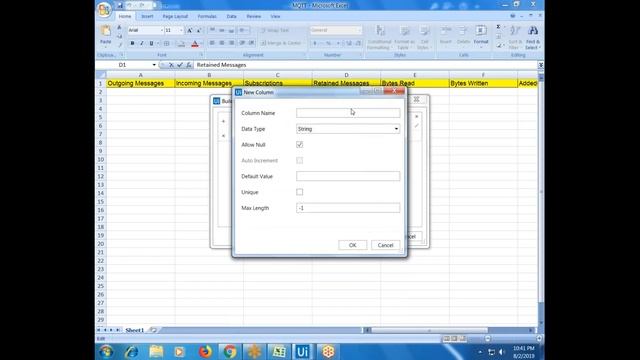Open File Explorer folder from taskbar

point(156,351)
